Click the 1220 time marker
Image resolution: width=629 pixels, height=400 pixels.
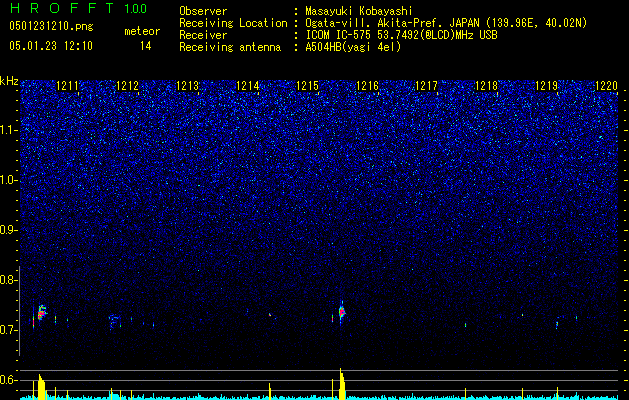coord(606,85)
